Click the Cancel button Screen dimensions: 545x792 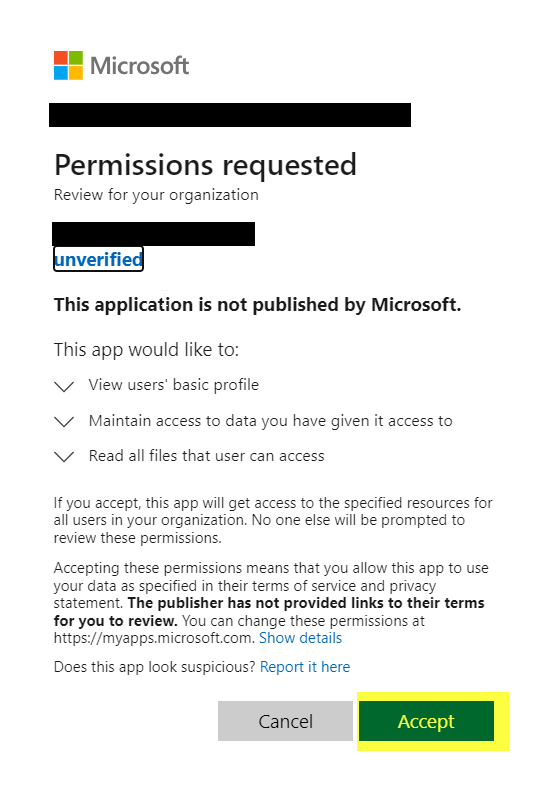[285, 721]
